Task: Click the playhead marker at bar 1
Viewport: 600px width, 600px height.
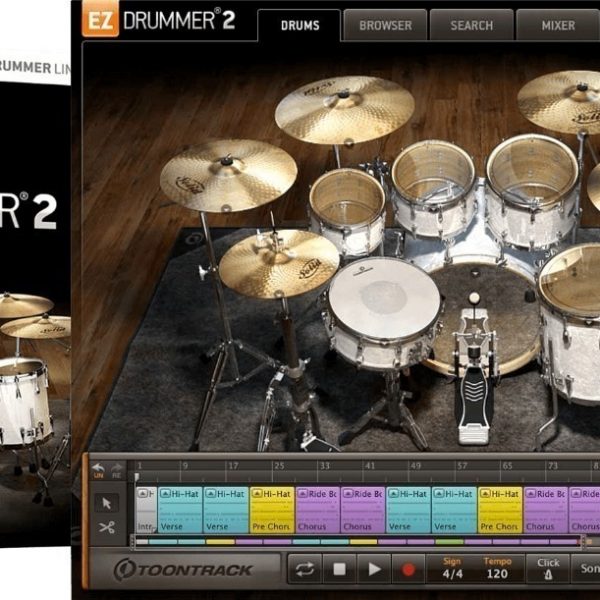Action: click(137, 476)
